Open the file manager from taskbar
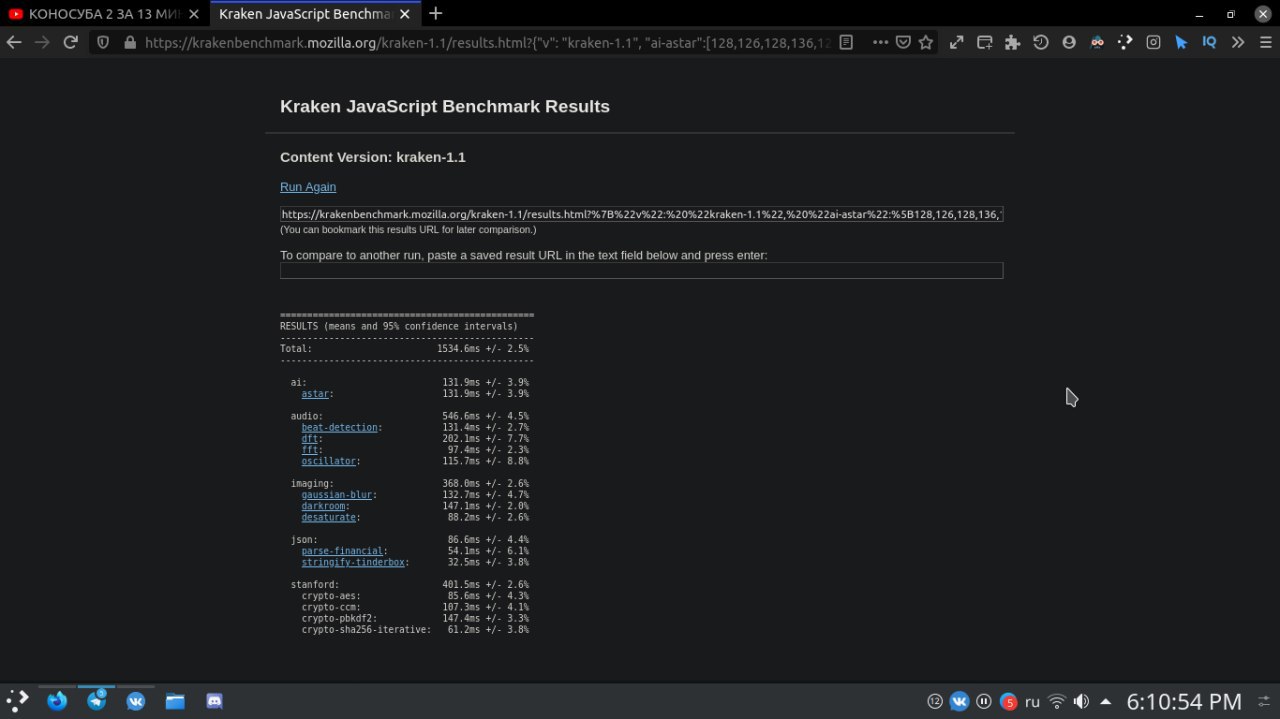The image size is (1280, 719). click(x=175, y=701)
